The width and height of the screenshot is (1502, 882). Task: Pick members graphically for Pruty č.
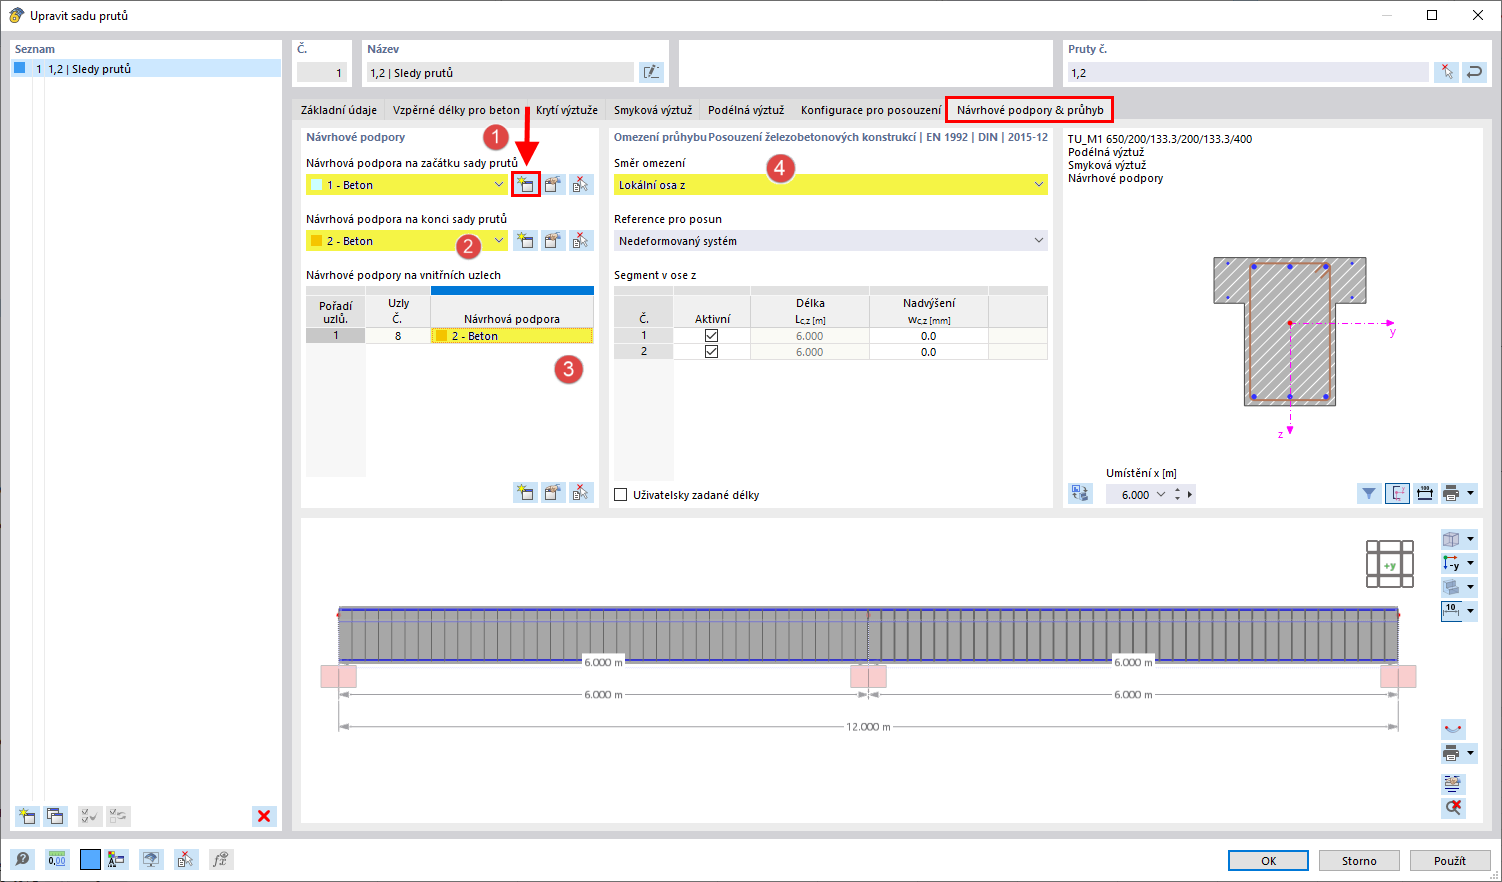1446,72
